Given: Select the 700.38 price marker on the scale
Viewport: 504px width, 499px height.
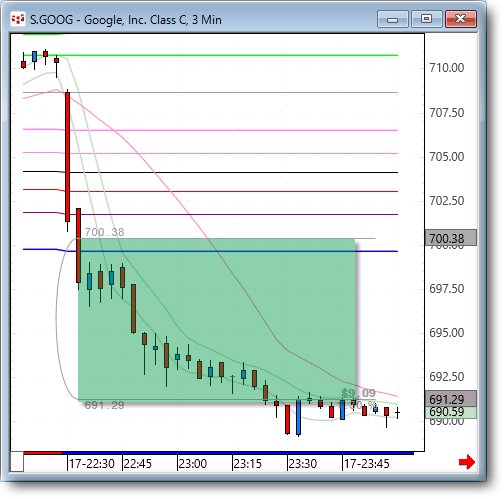Looking at the screenshot, I should coord(451,238).
